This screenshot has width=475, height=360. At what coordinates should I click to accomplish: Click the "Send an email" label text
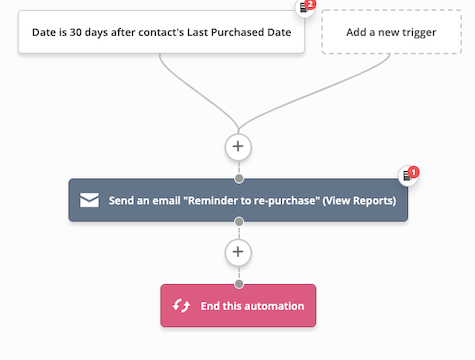click(144, 201)
